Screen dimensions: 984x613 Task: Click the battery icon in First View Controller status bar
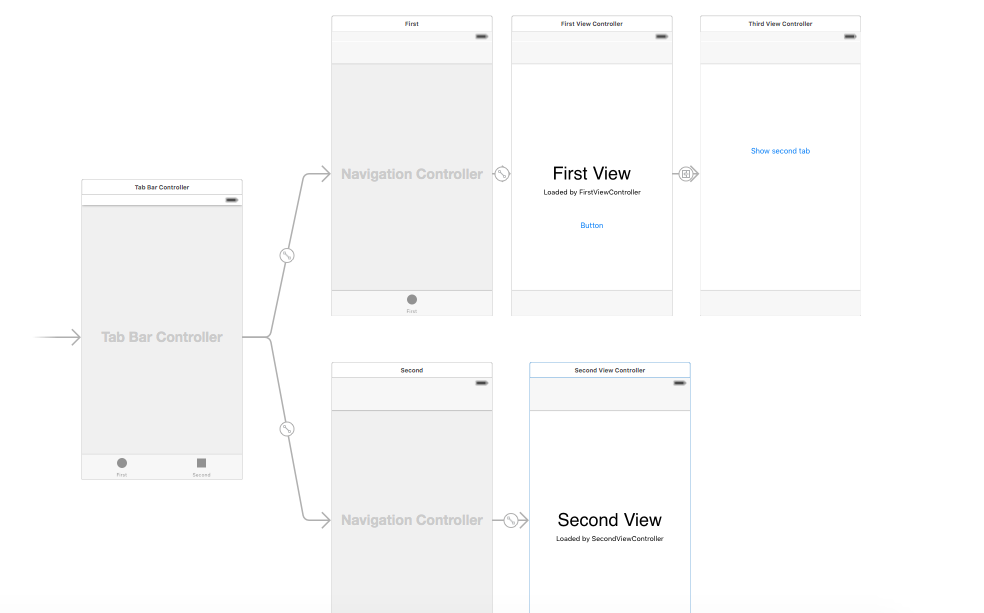tap(661, 36)
